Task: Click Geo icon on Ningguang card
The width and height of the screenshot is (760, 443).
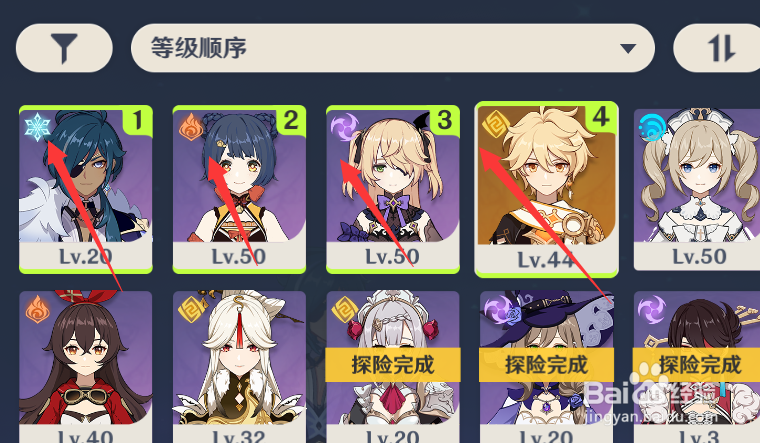Action: [191, 309]
